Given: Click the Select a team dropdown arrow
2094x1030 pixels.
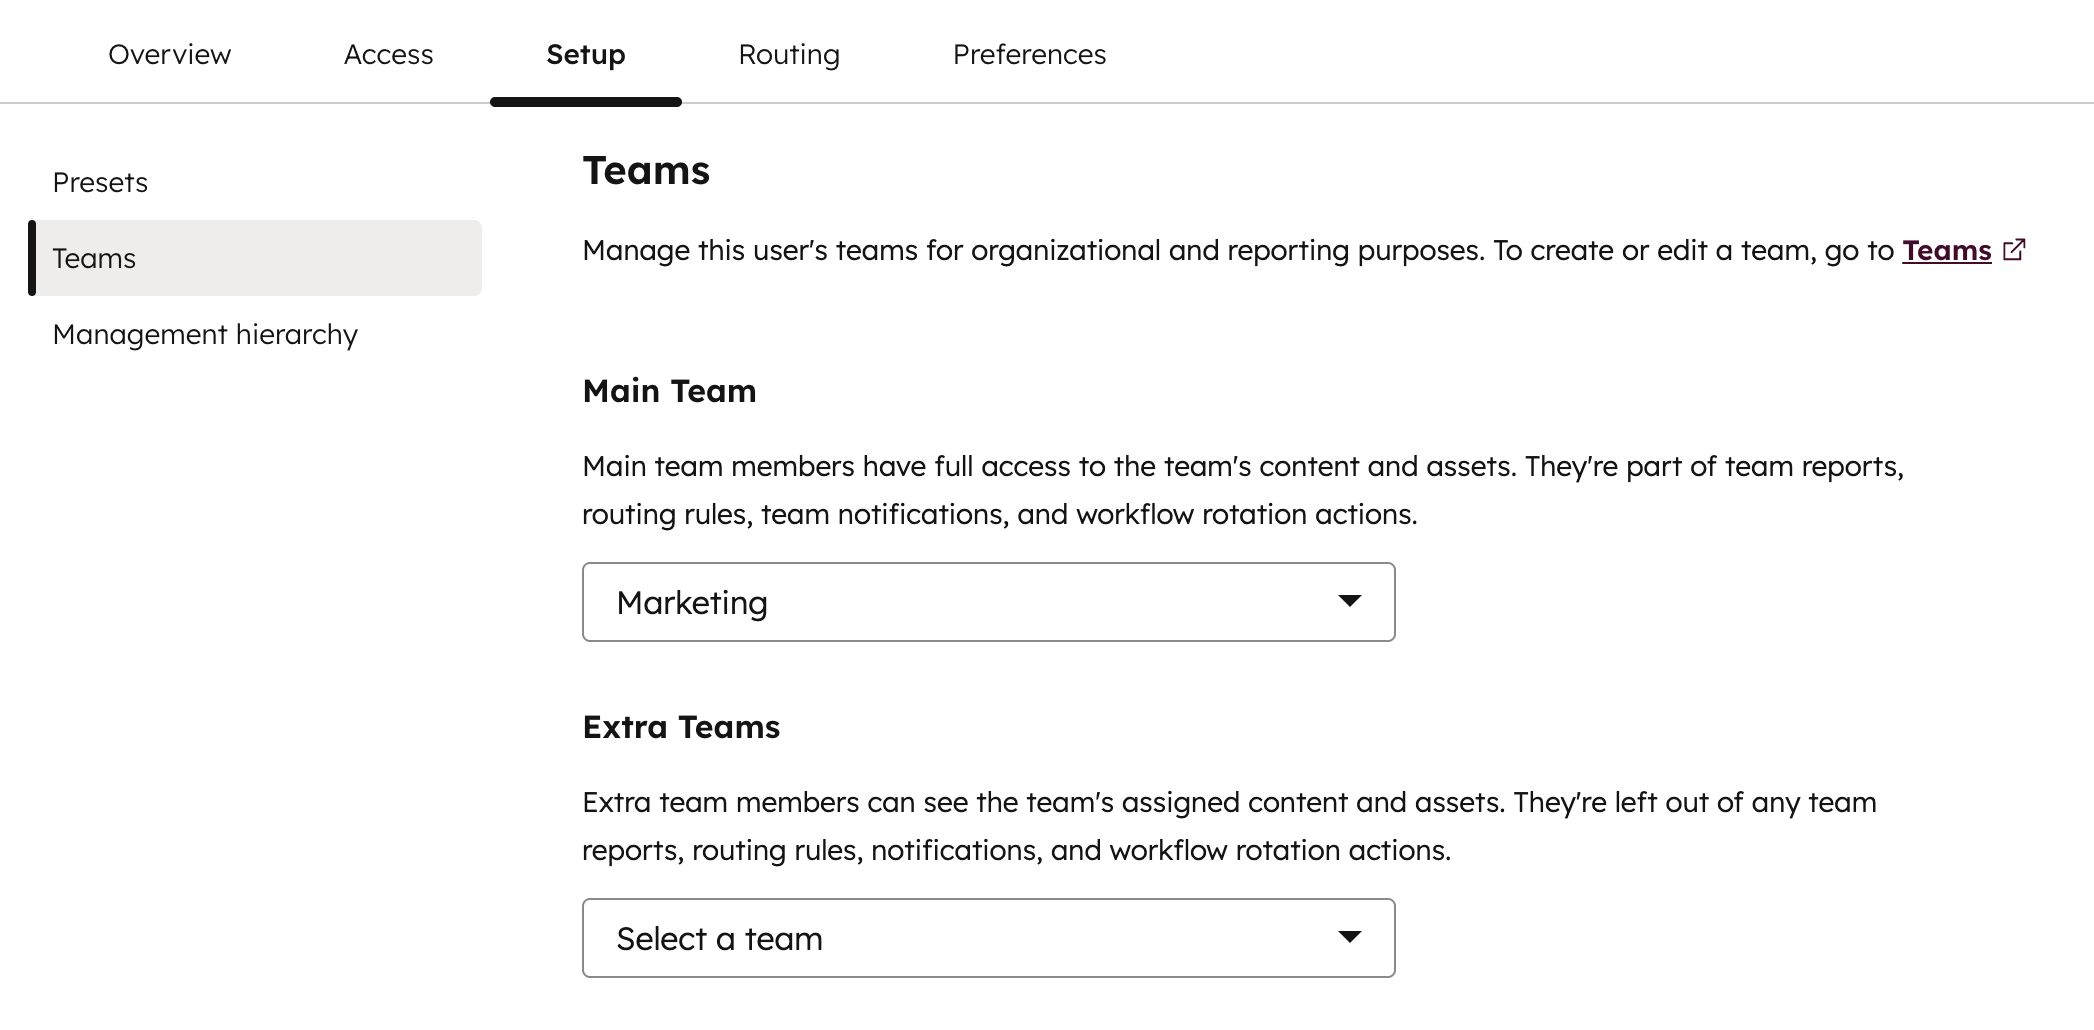Looking at the screenshot, I should click(x=1349, y=937).
